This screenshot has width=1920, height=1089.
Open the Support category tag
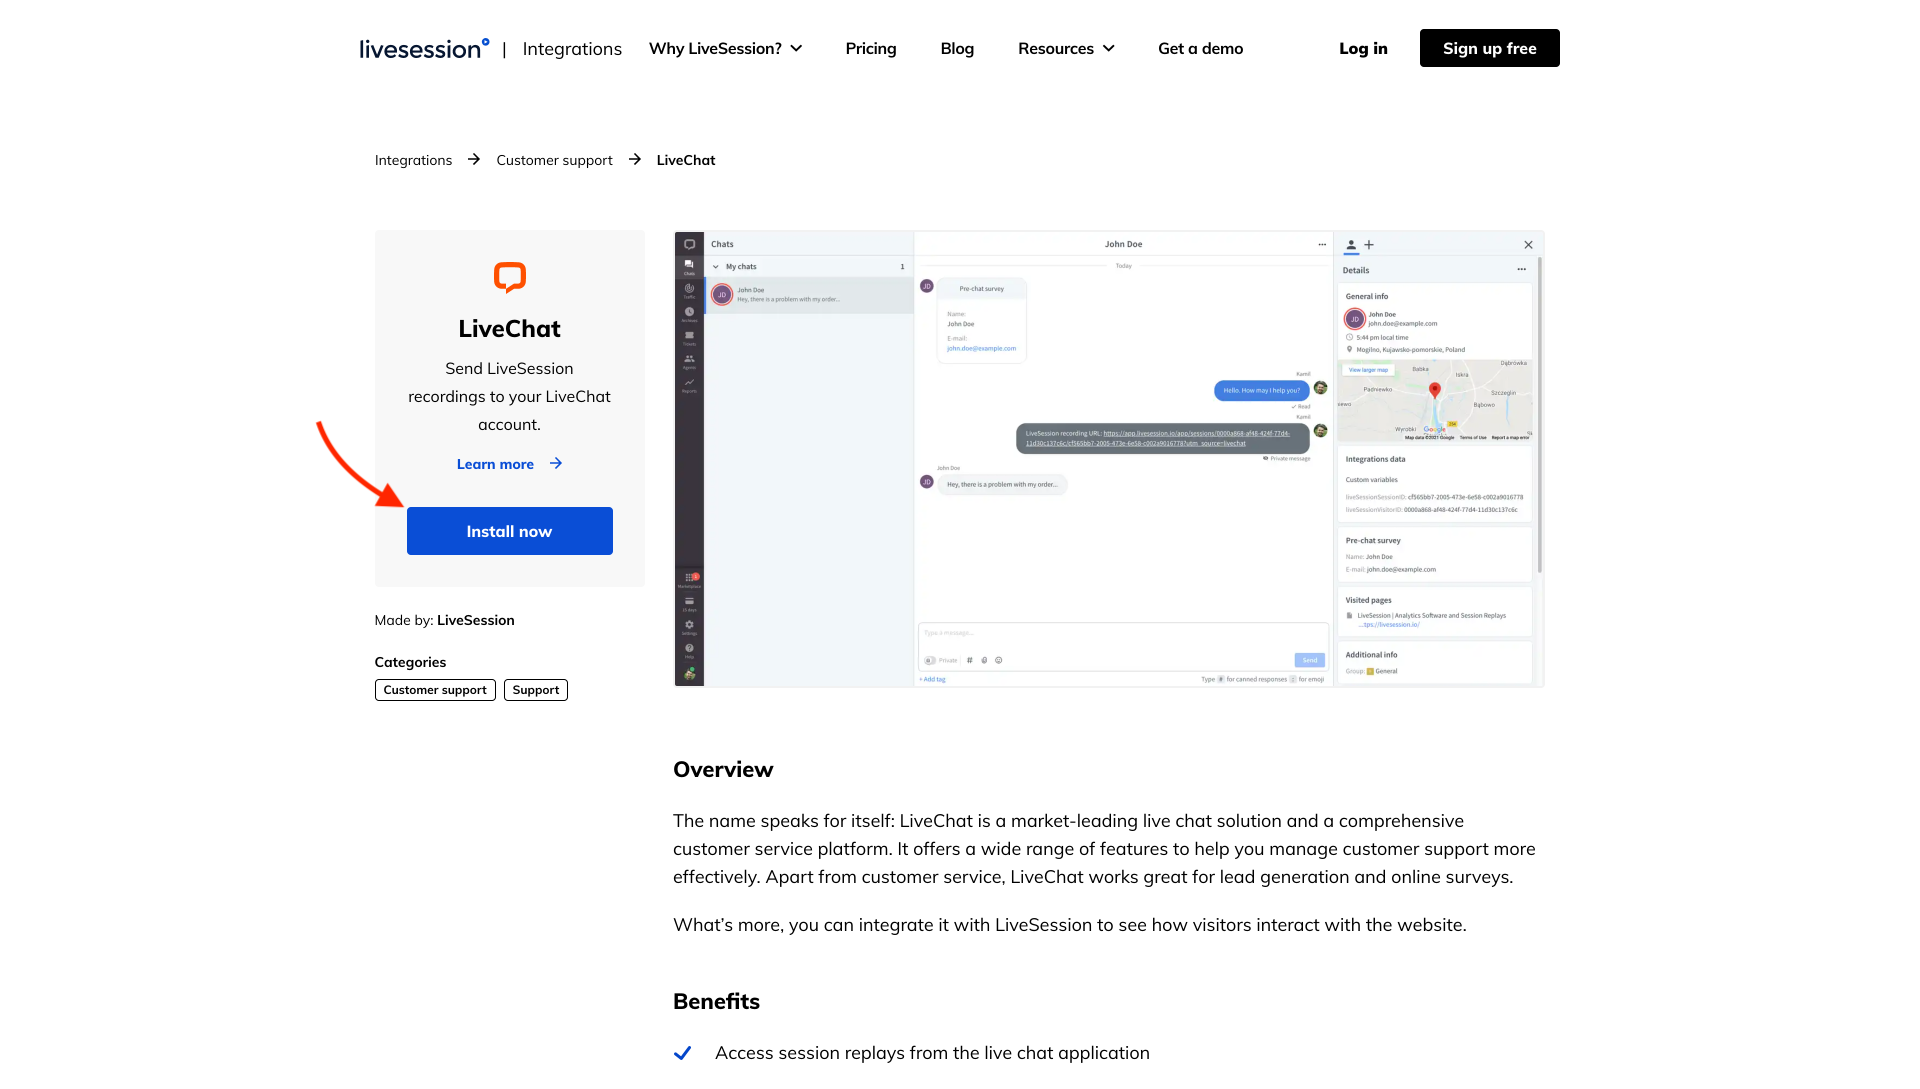536,690
